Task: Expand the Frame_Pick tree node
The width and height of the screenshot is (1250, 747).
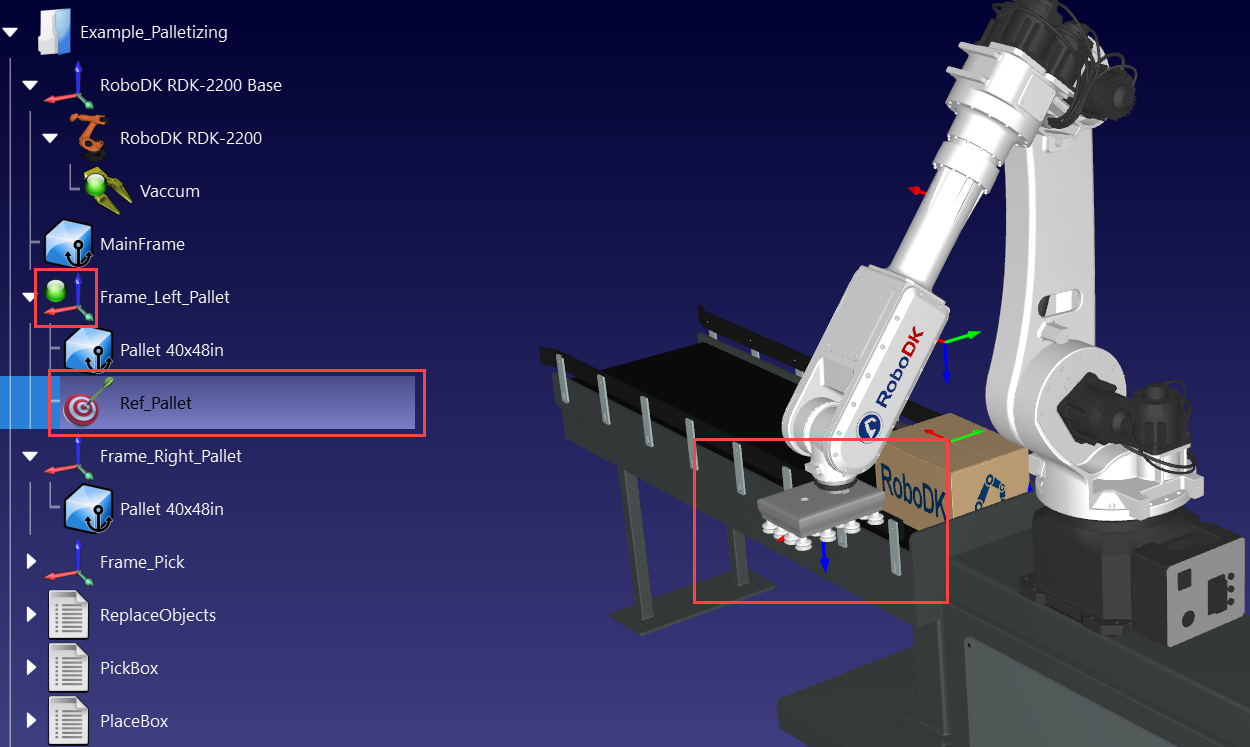Action: tap(30, 562)
